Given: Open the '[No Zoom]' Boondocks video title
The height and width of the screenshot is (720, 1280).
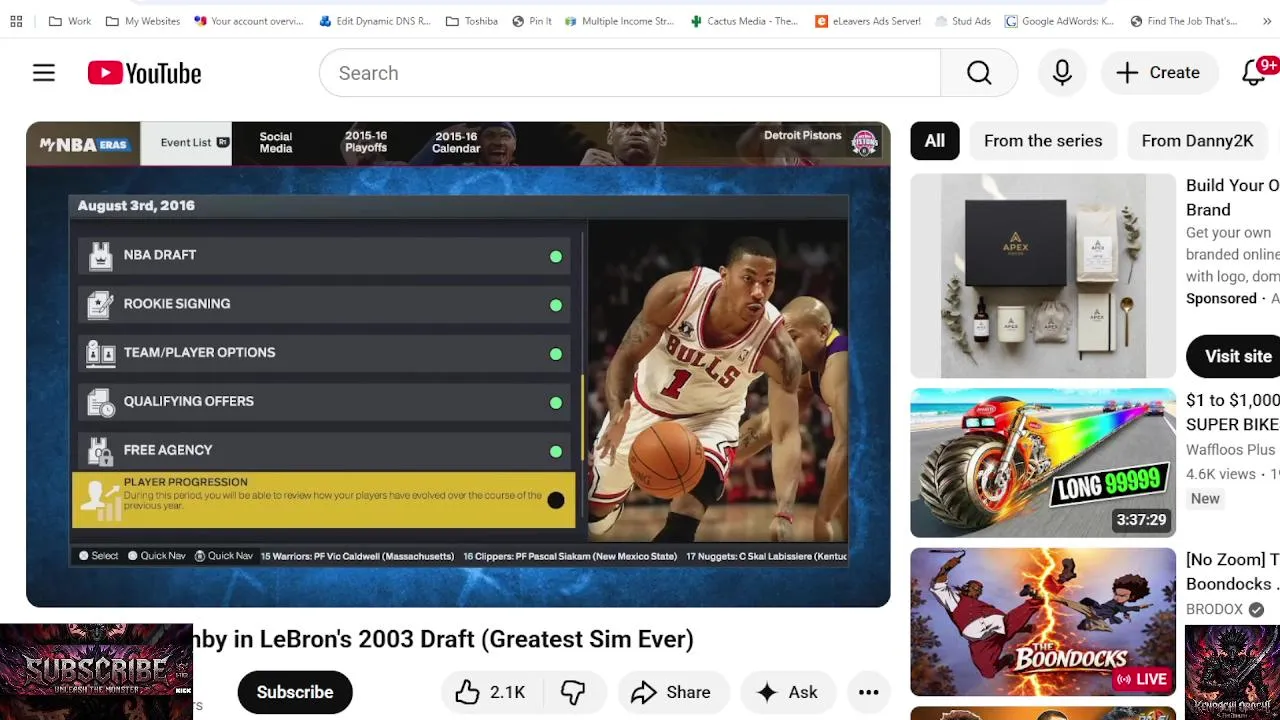Looking at the screenshot, I should pos(1233,572).
